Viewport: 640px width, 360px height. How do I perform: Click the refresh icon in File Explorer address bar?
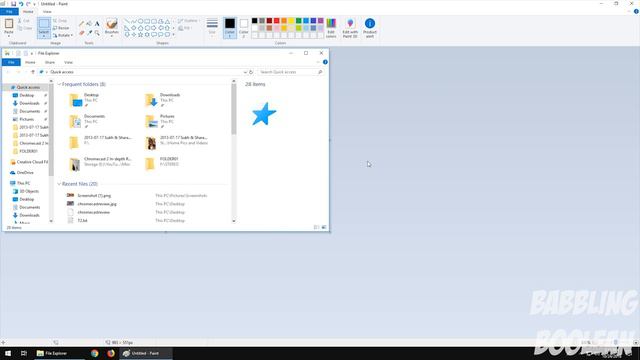pyautogui.click(x=251, y=72)
